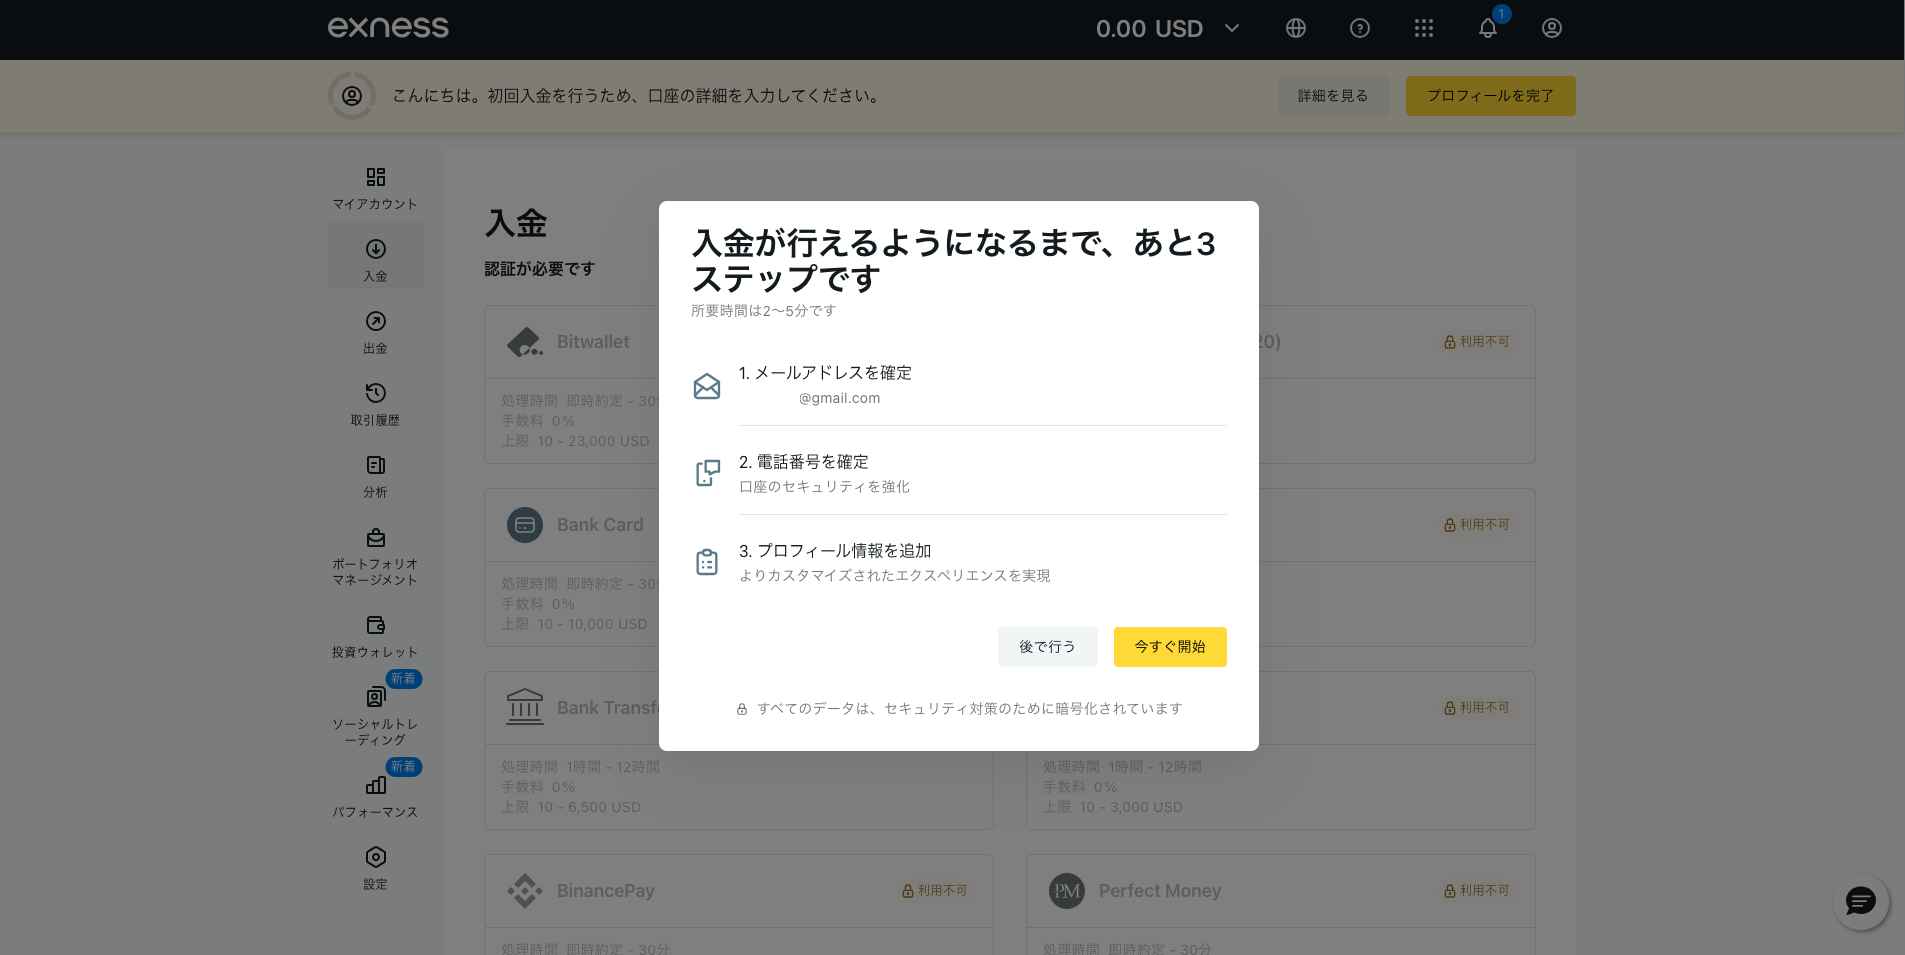The height and width of the screenshot is (955, 1905).
Task: Select the BinancePay payment method card
Action: (738, 891)
